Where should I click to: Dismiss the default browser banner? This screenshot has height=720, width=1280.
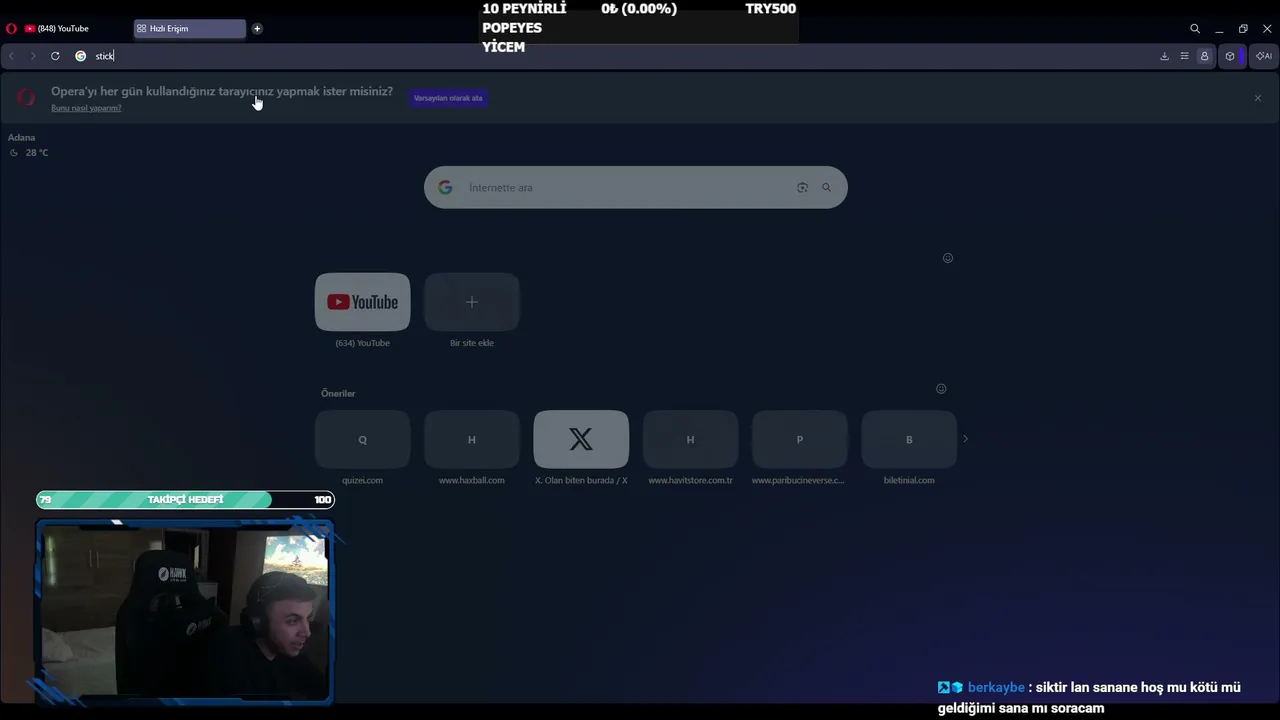pyautogui.click(x=1258, y=98)
